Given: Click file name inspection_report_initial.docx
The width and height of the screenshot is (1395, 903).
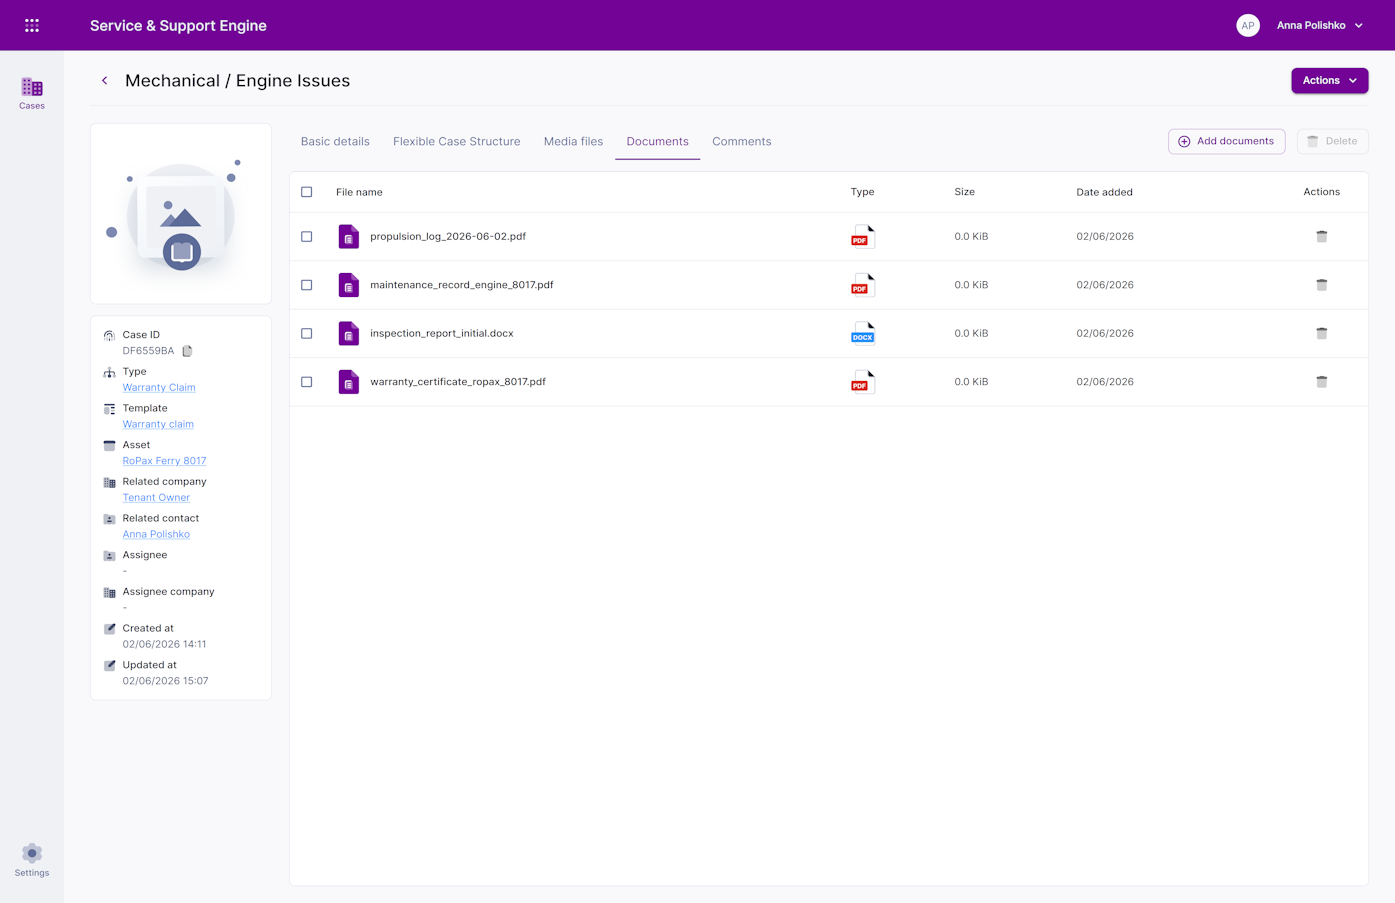Looking at the screenshot, I should click(x=441, y=333).
